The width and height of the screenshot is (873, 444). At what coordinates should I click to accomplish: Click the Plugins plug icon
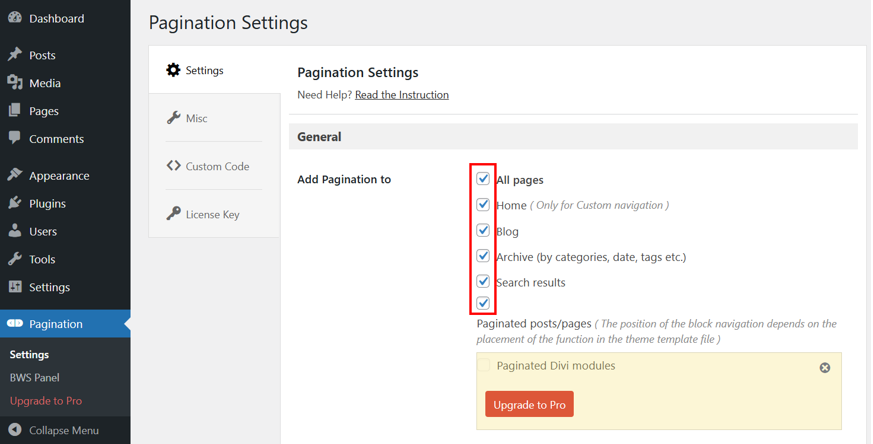point(15,203)
